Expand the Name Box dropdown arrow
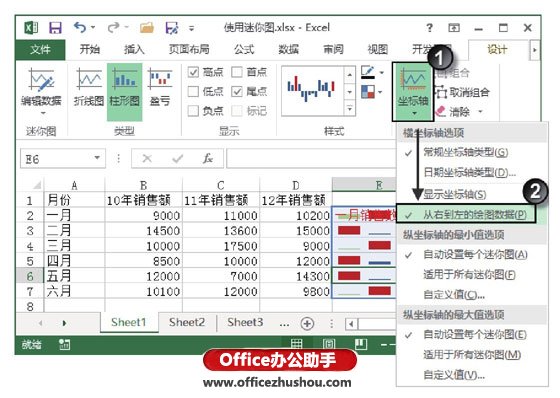Screen dimensions: 560x398 tap(97, 158)
